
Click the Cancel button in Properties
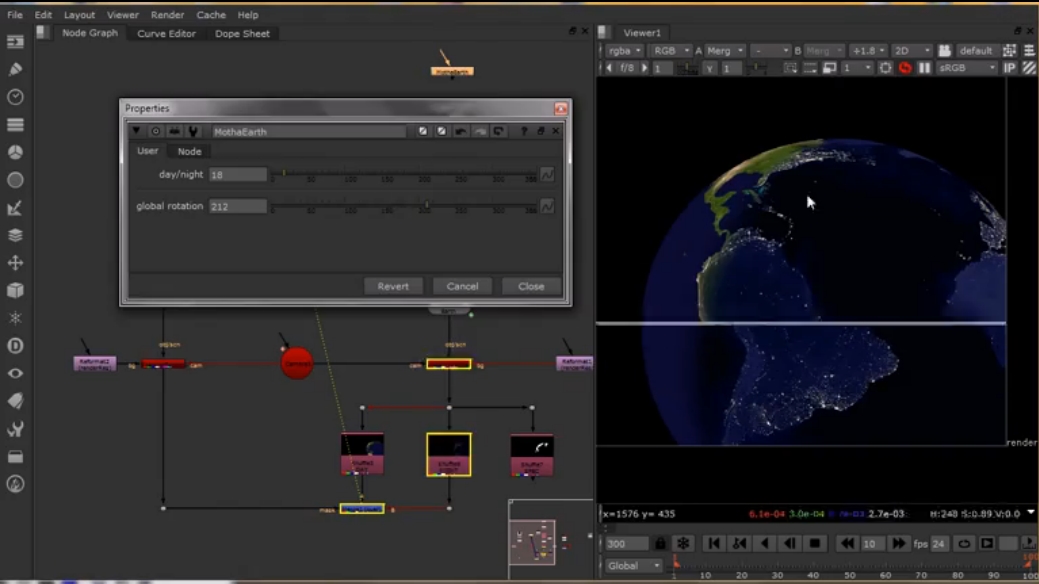pyautogui.click(x=462, y=286)
